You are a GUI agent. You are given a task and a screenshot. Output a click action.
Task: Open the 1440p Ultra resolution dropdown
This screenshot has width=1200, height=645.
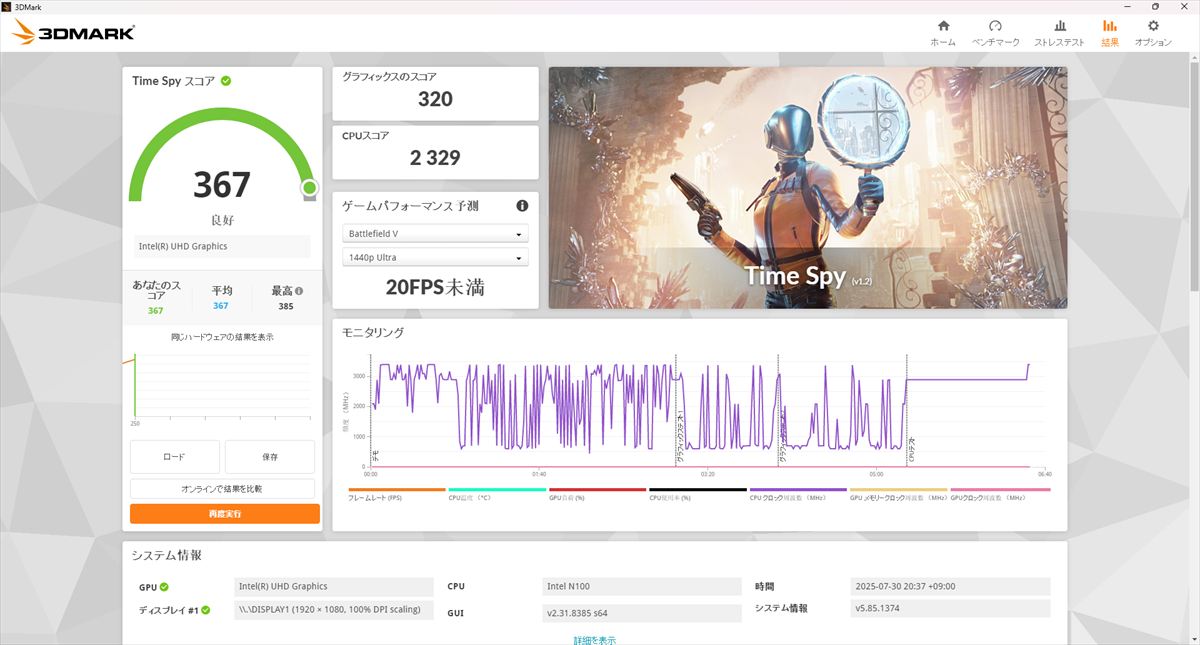point(435,258)
